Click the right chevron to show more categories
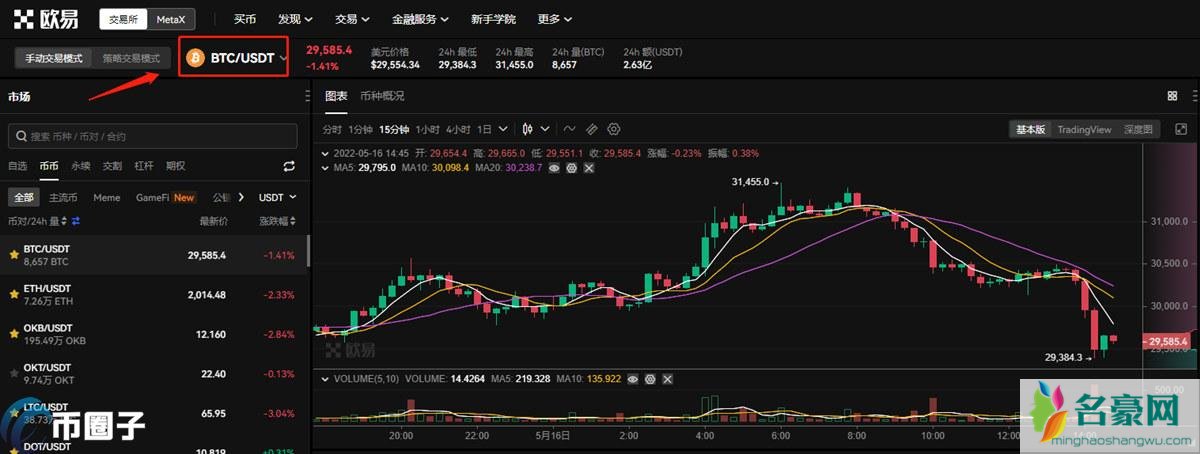This screenshot has width=1200, height=454. 241,197
